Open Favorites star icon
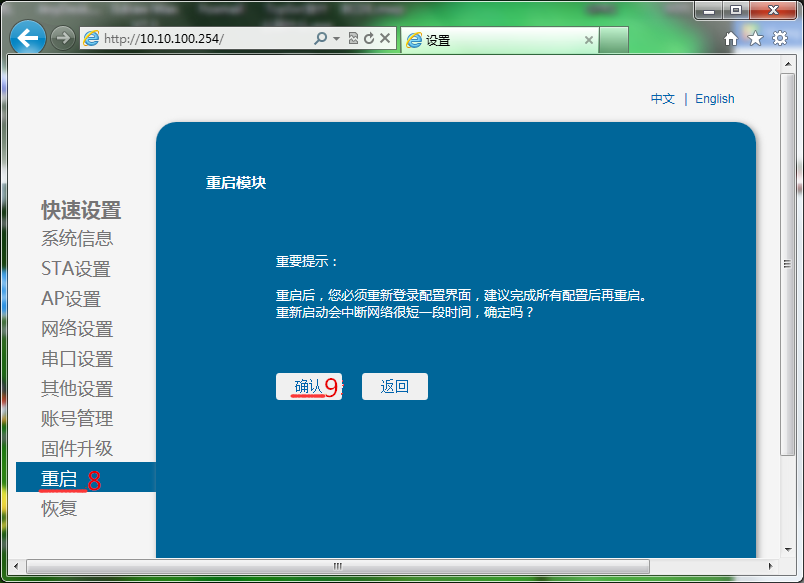The height and width of the screenshot is (583, 804). click(755, 39)
